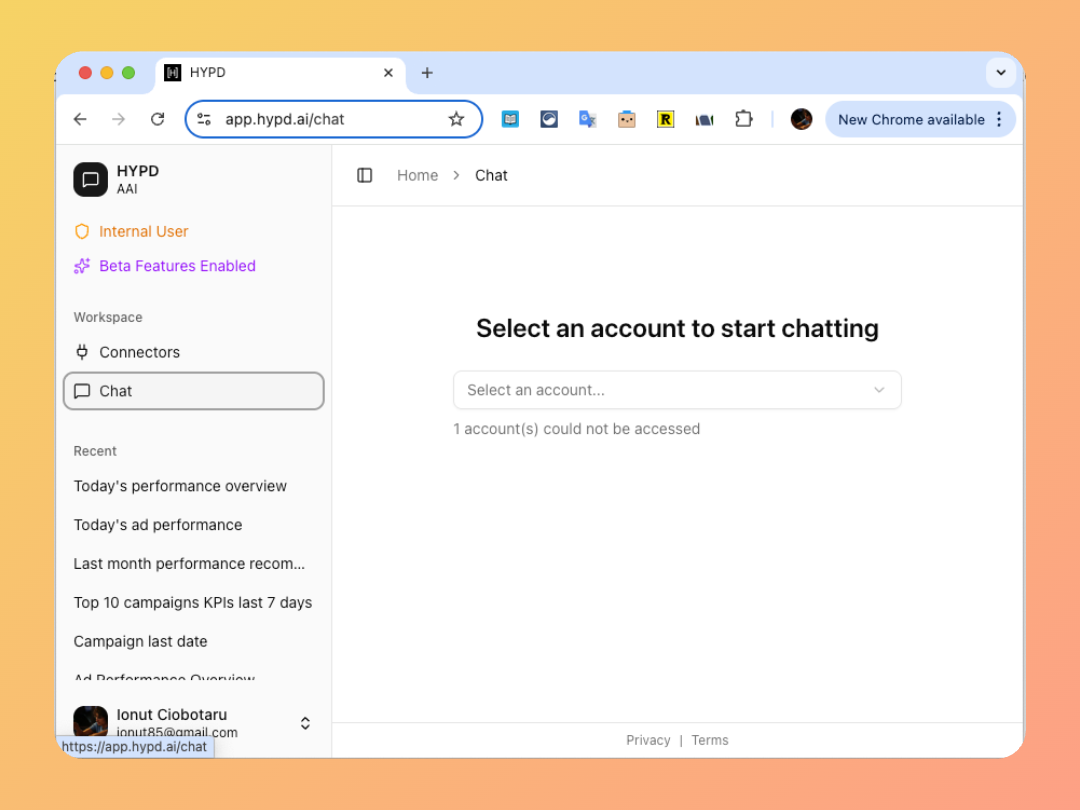1080x810 pixels.
Task: Open the Chrome extensions puzzle icon
Action: 743,118
